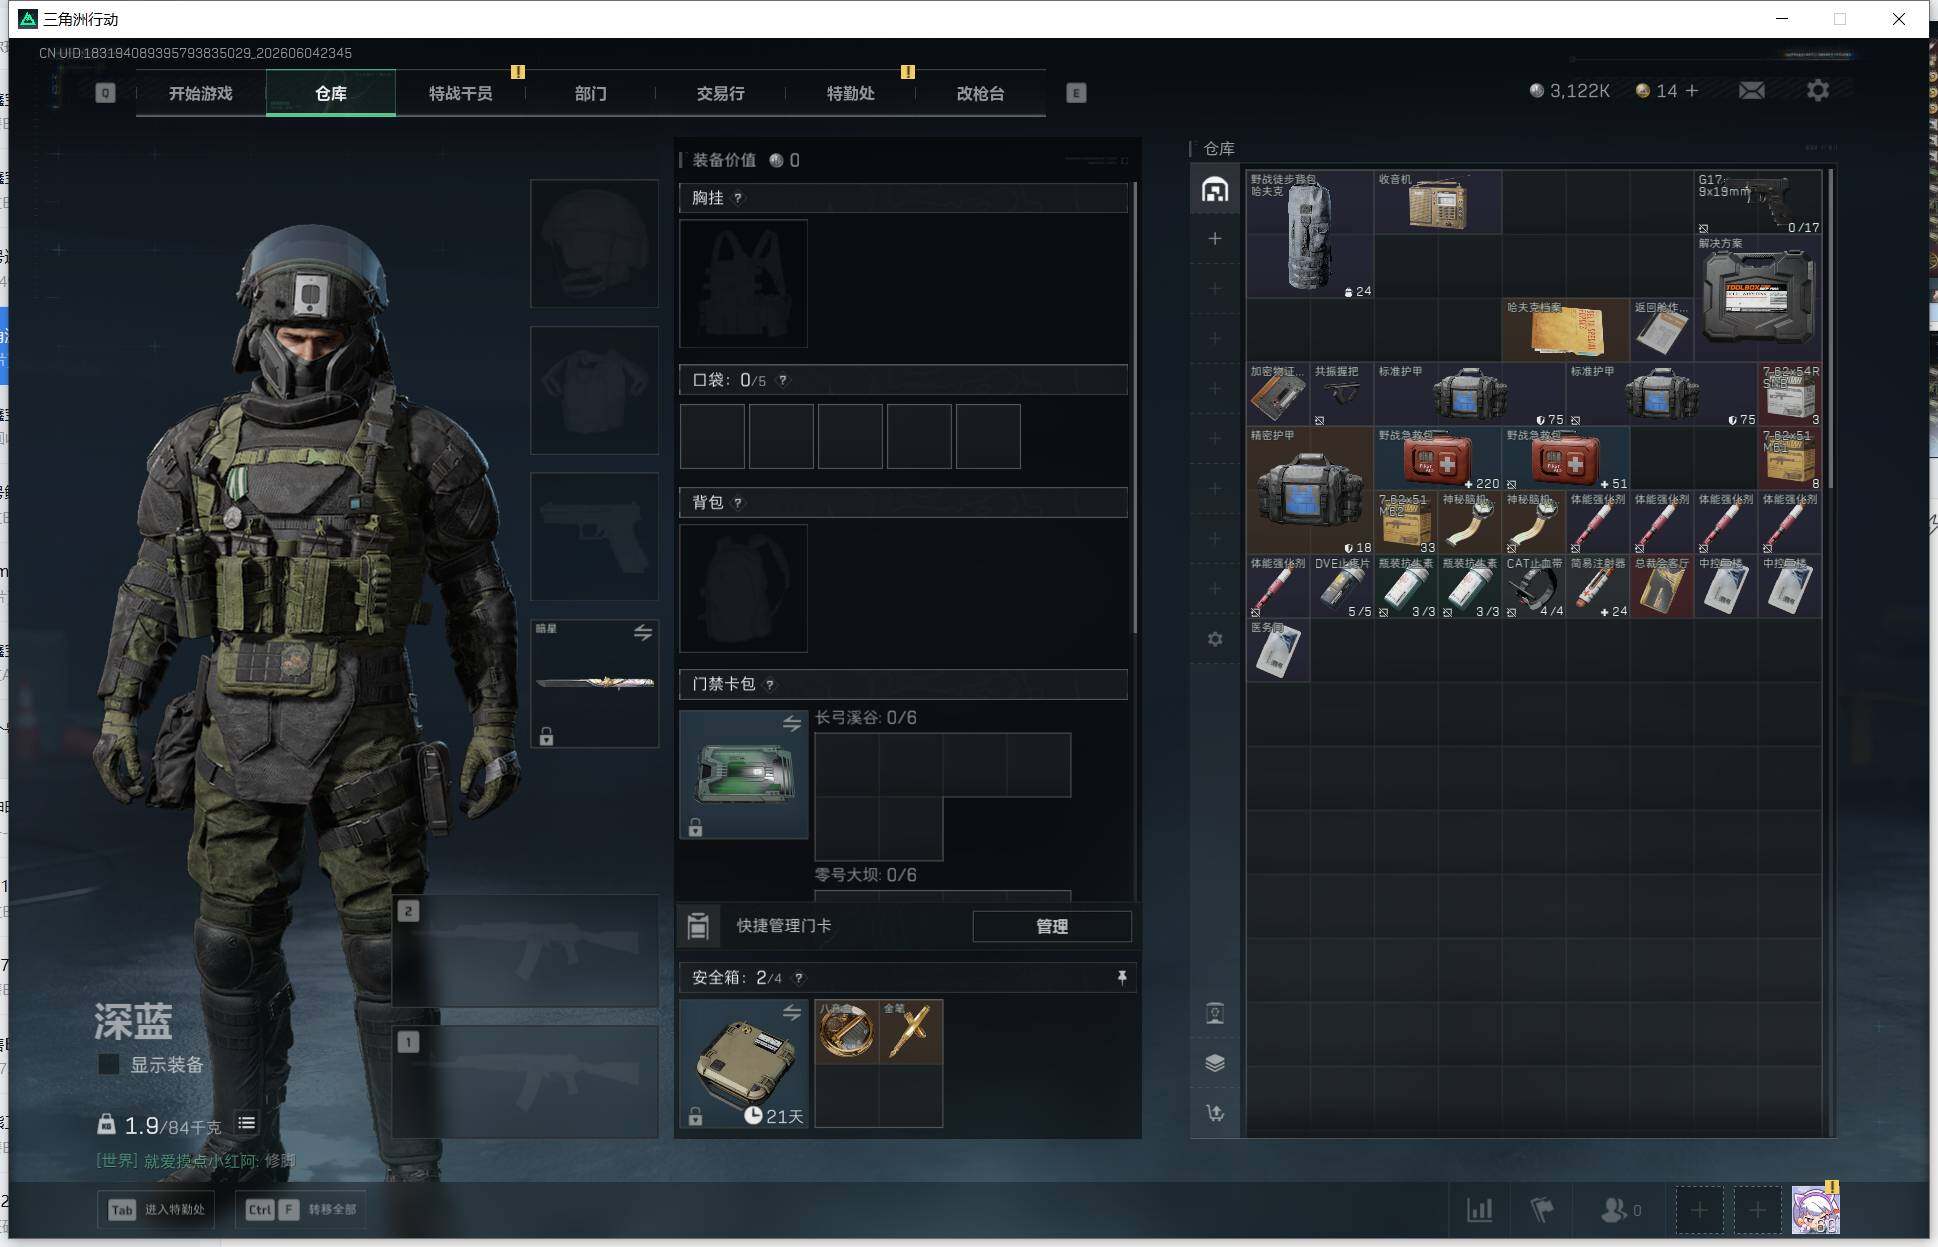Select primary weapon slot 1
Image resolution: width=1938 pixels, height=1247 pixels.
(525, 1082)
